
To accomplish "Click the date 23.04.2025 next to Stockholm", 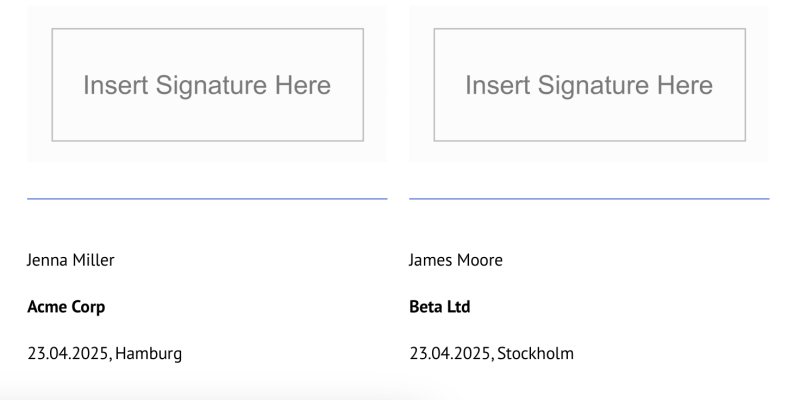I will click(x=450, y=354).
